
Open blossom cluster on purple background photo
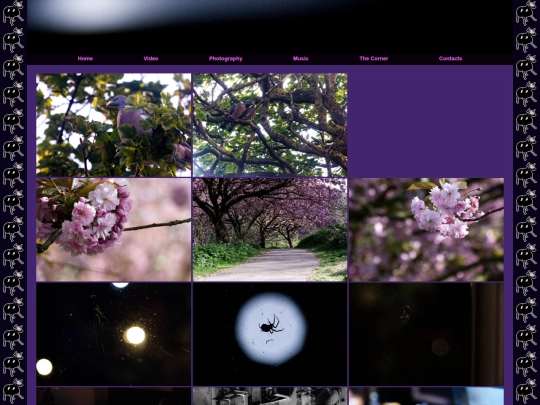click(x=426, y=229)
